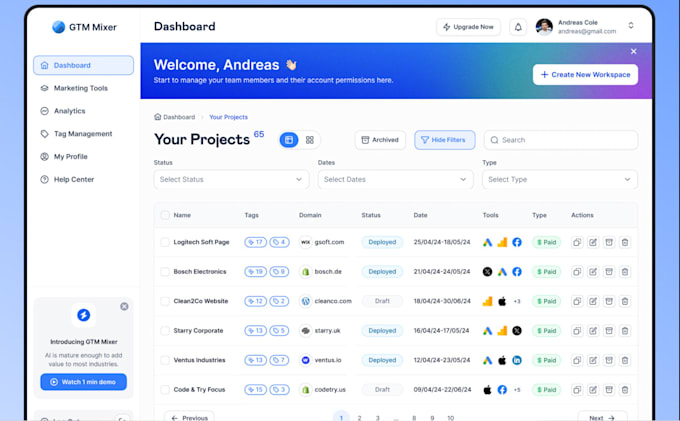The height and width of the screenshot is (421, 680).
Task: Open Dashboard in the sidebar
Action: point(83,65)
